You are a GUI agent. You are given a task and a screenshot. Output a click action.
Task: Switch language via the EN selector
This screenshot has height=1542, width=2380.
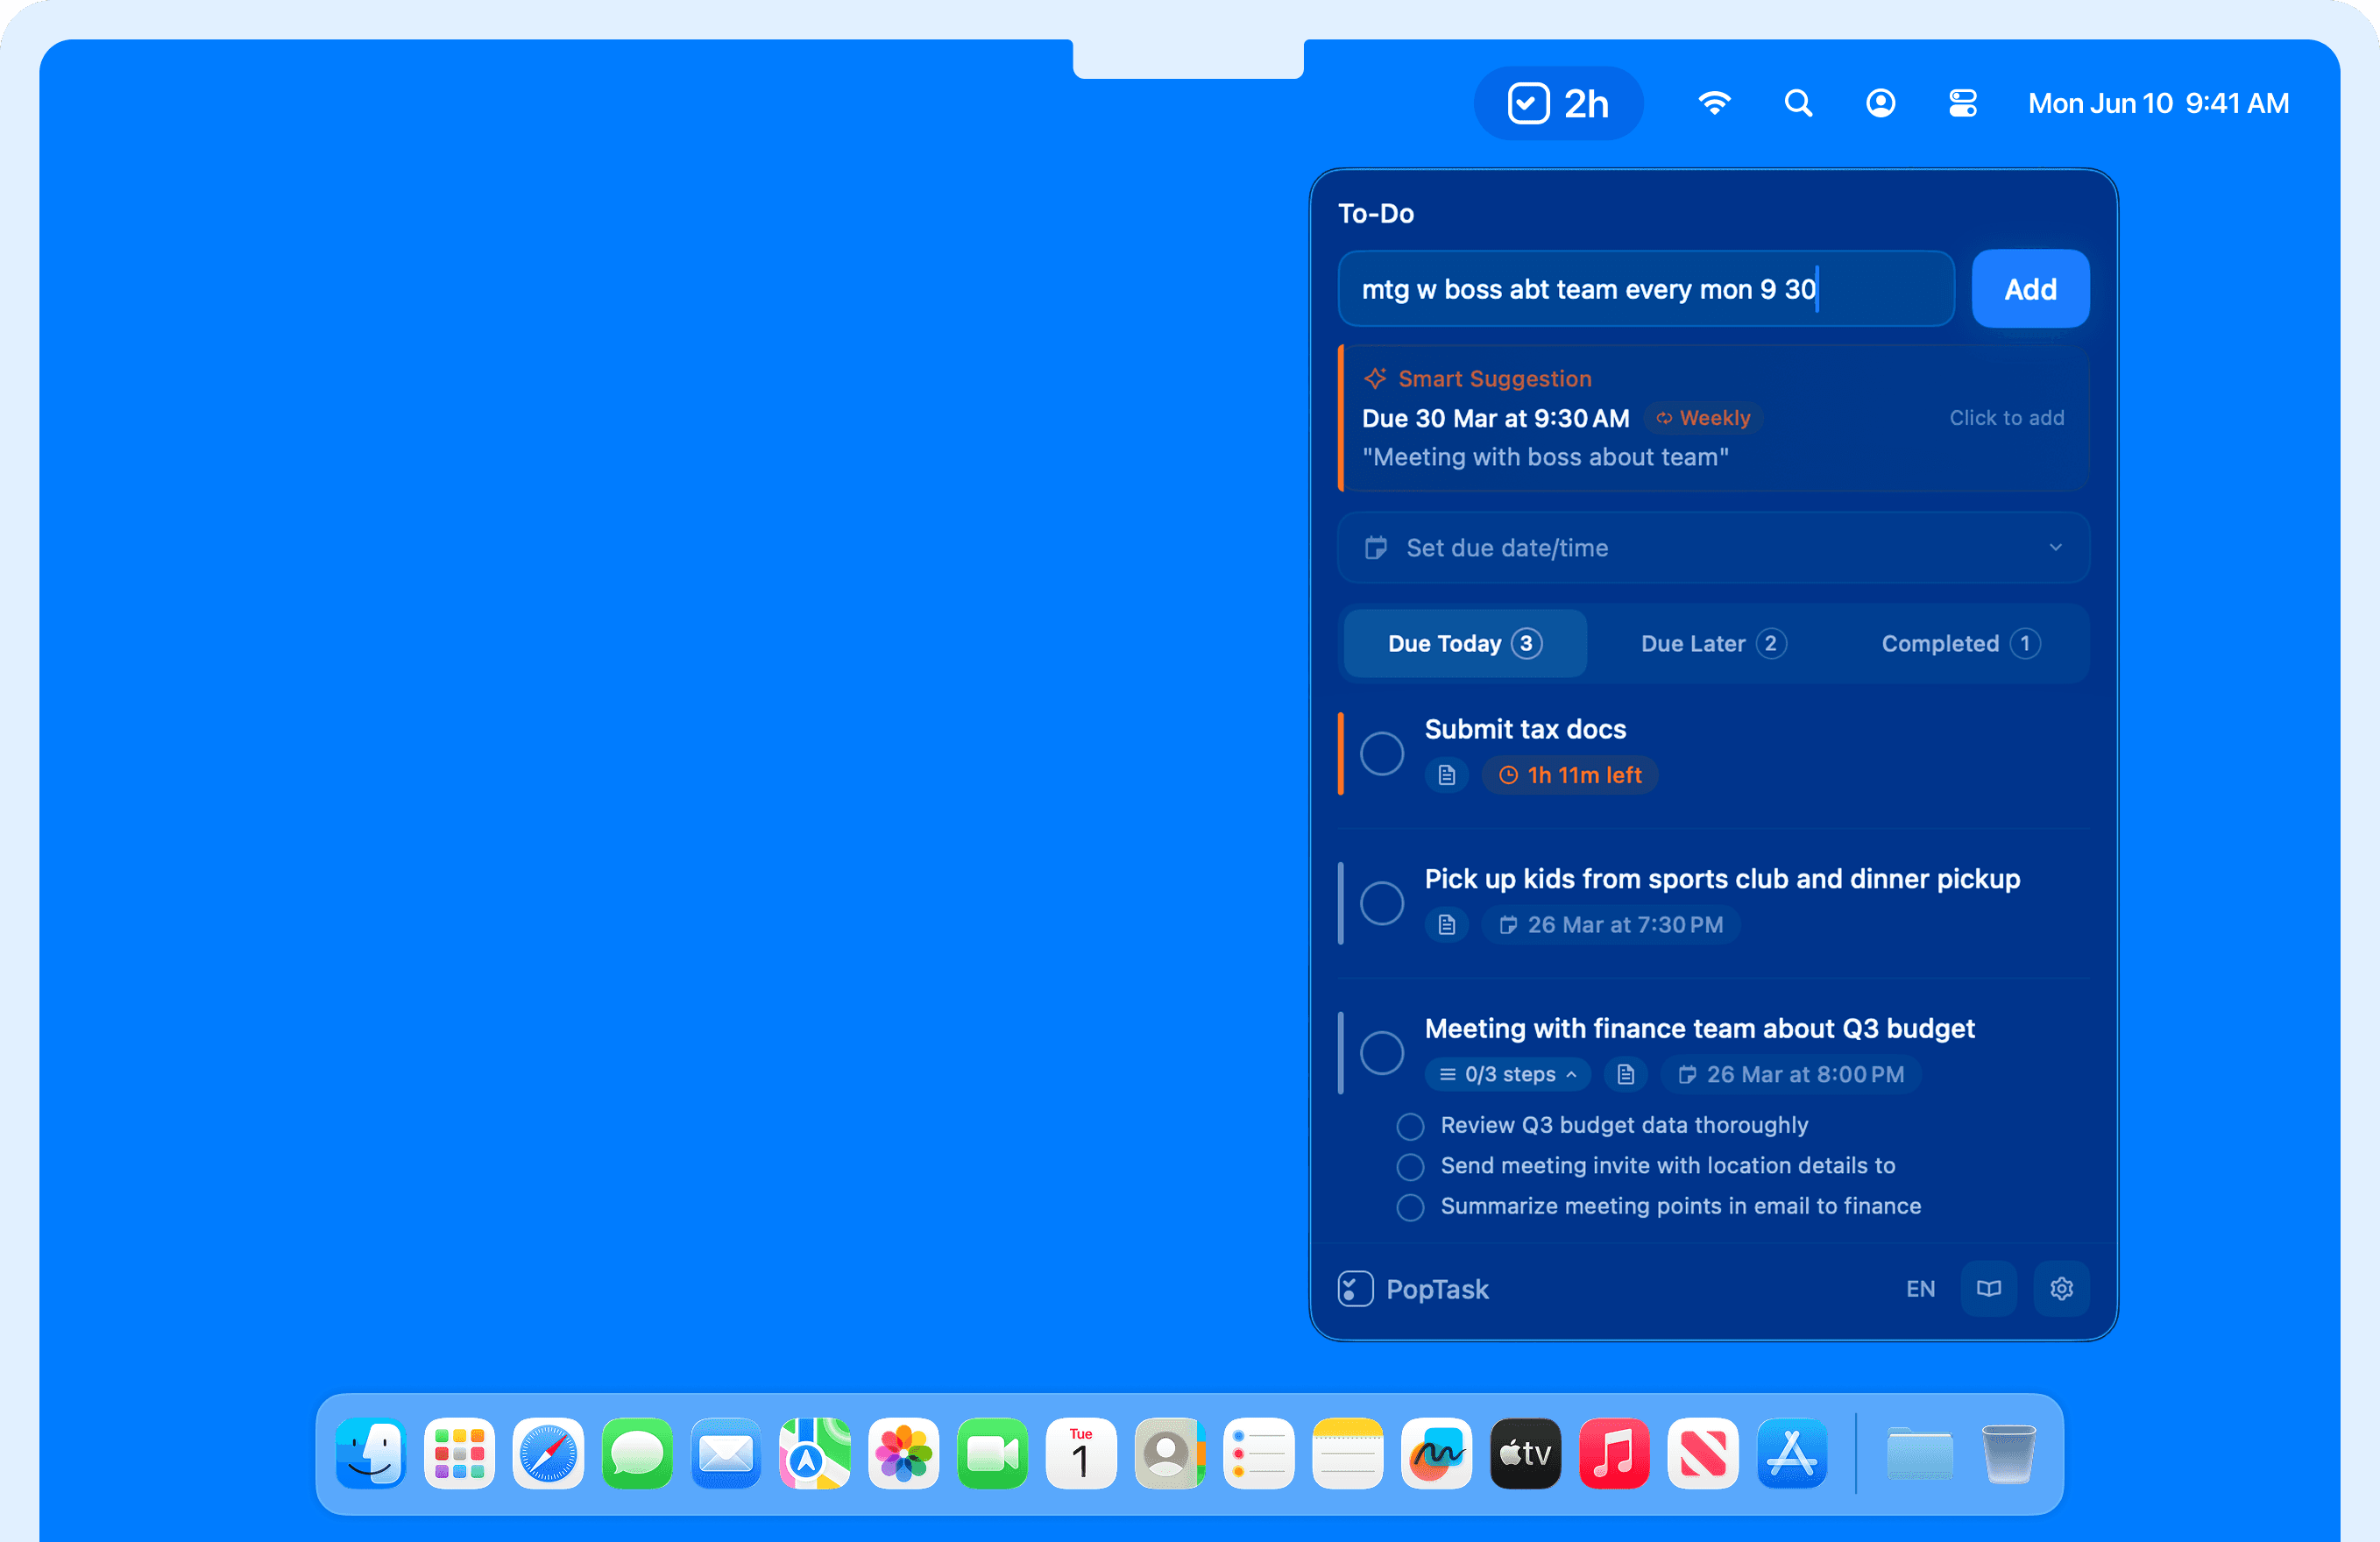(x=1919, y=1288)
